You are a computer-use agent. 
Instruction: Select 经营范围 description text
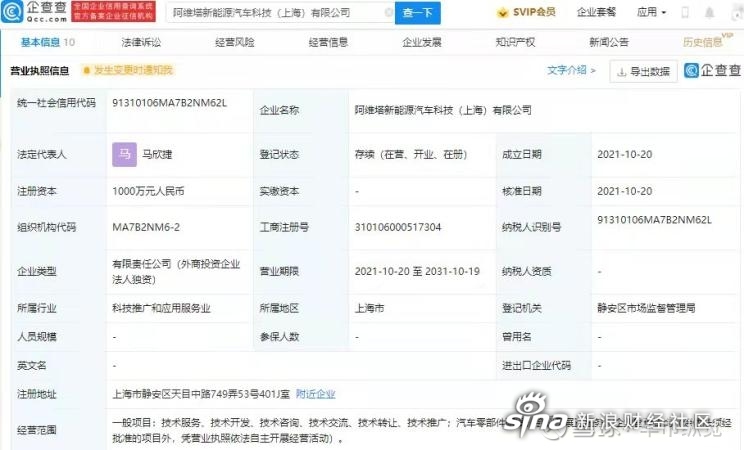pos(421,430)
